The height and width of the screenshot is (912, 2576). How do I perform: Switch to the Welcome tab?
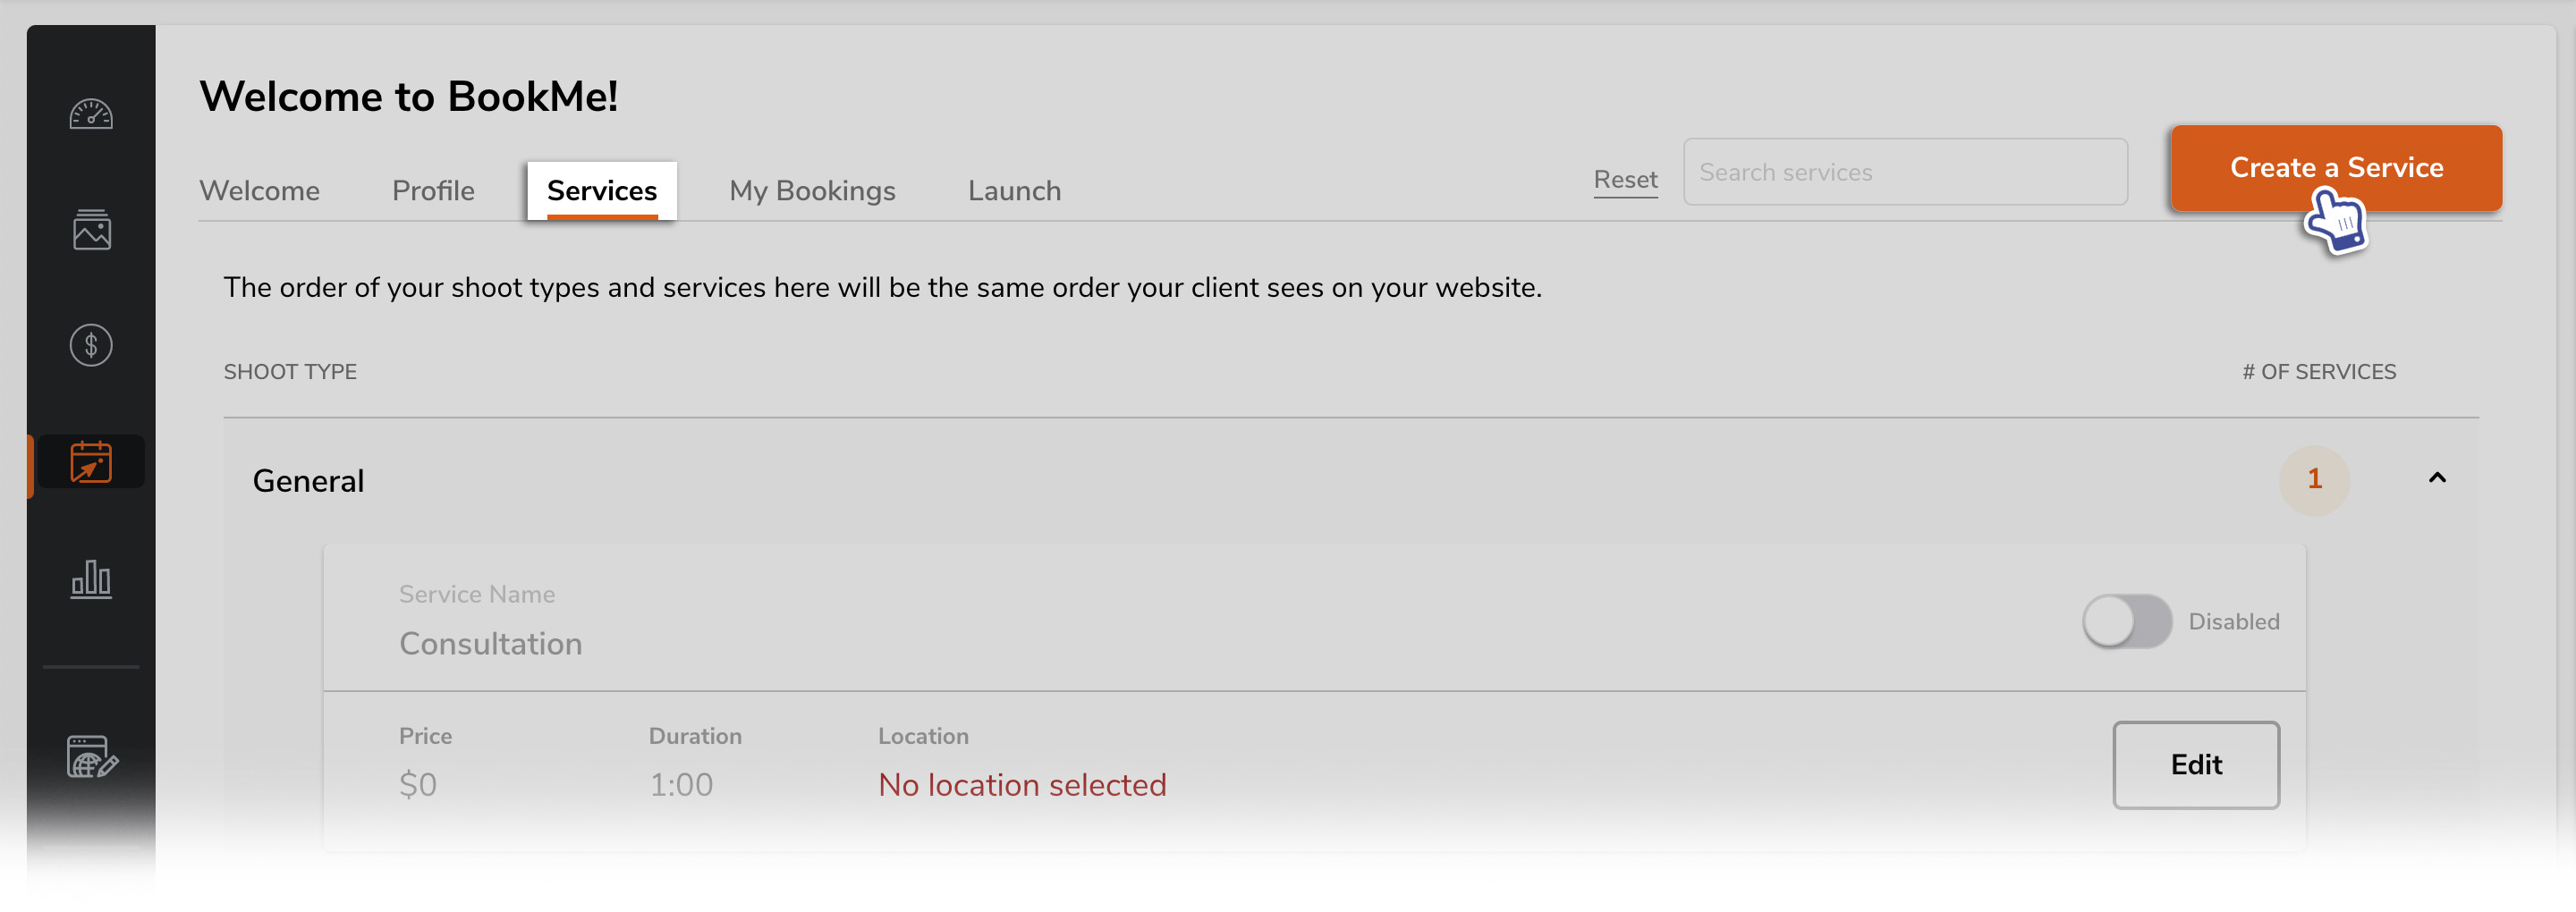click(x=259, y=191)
